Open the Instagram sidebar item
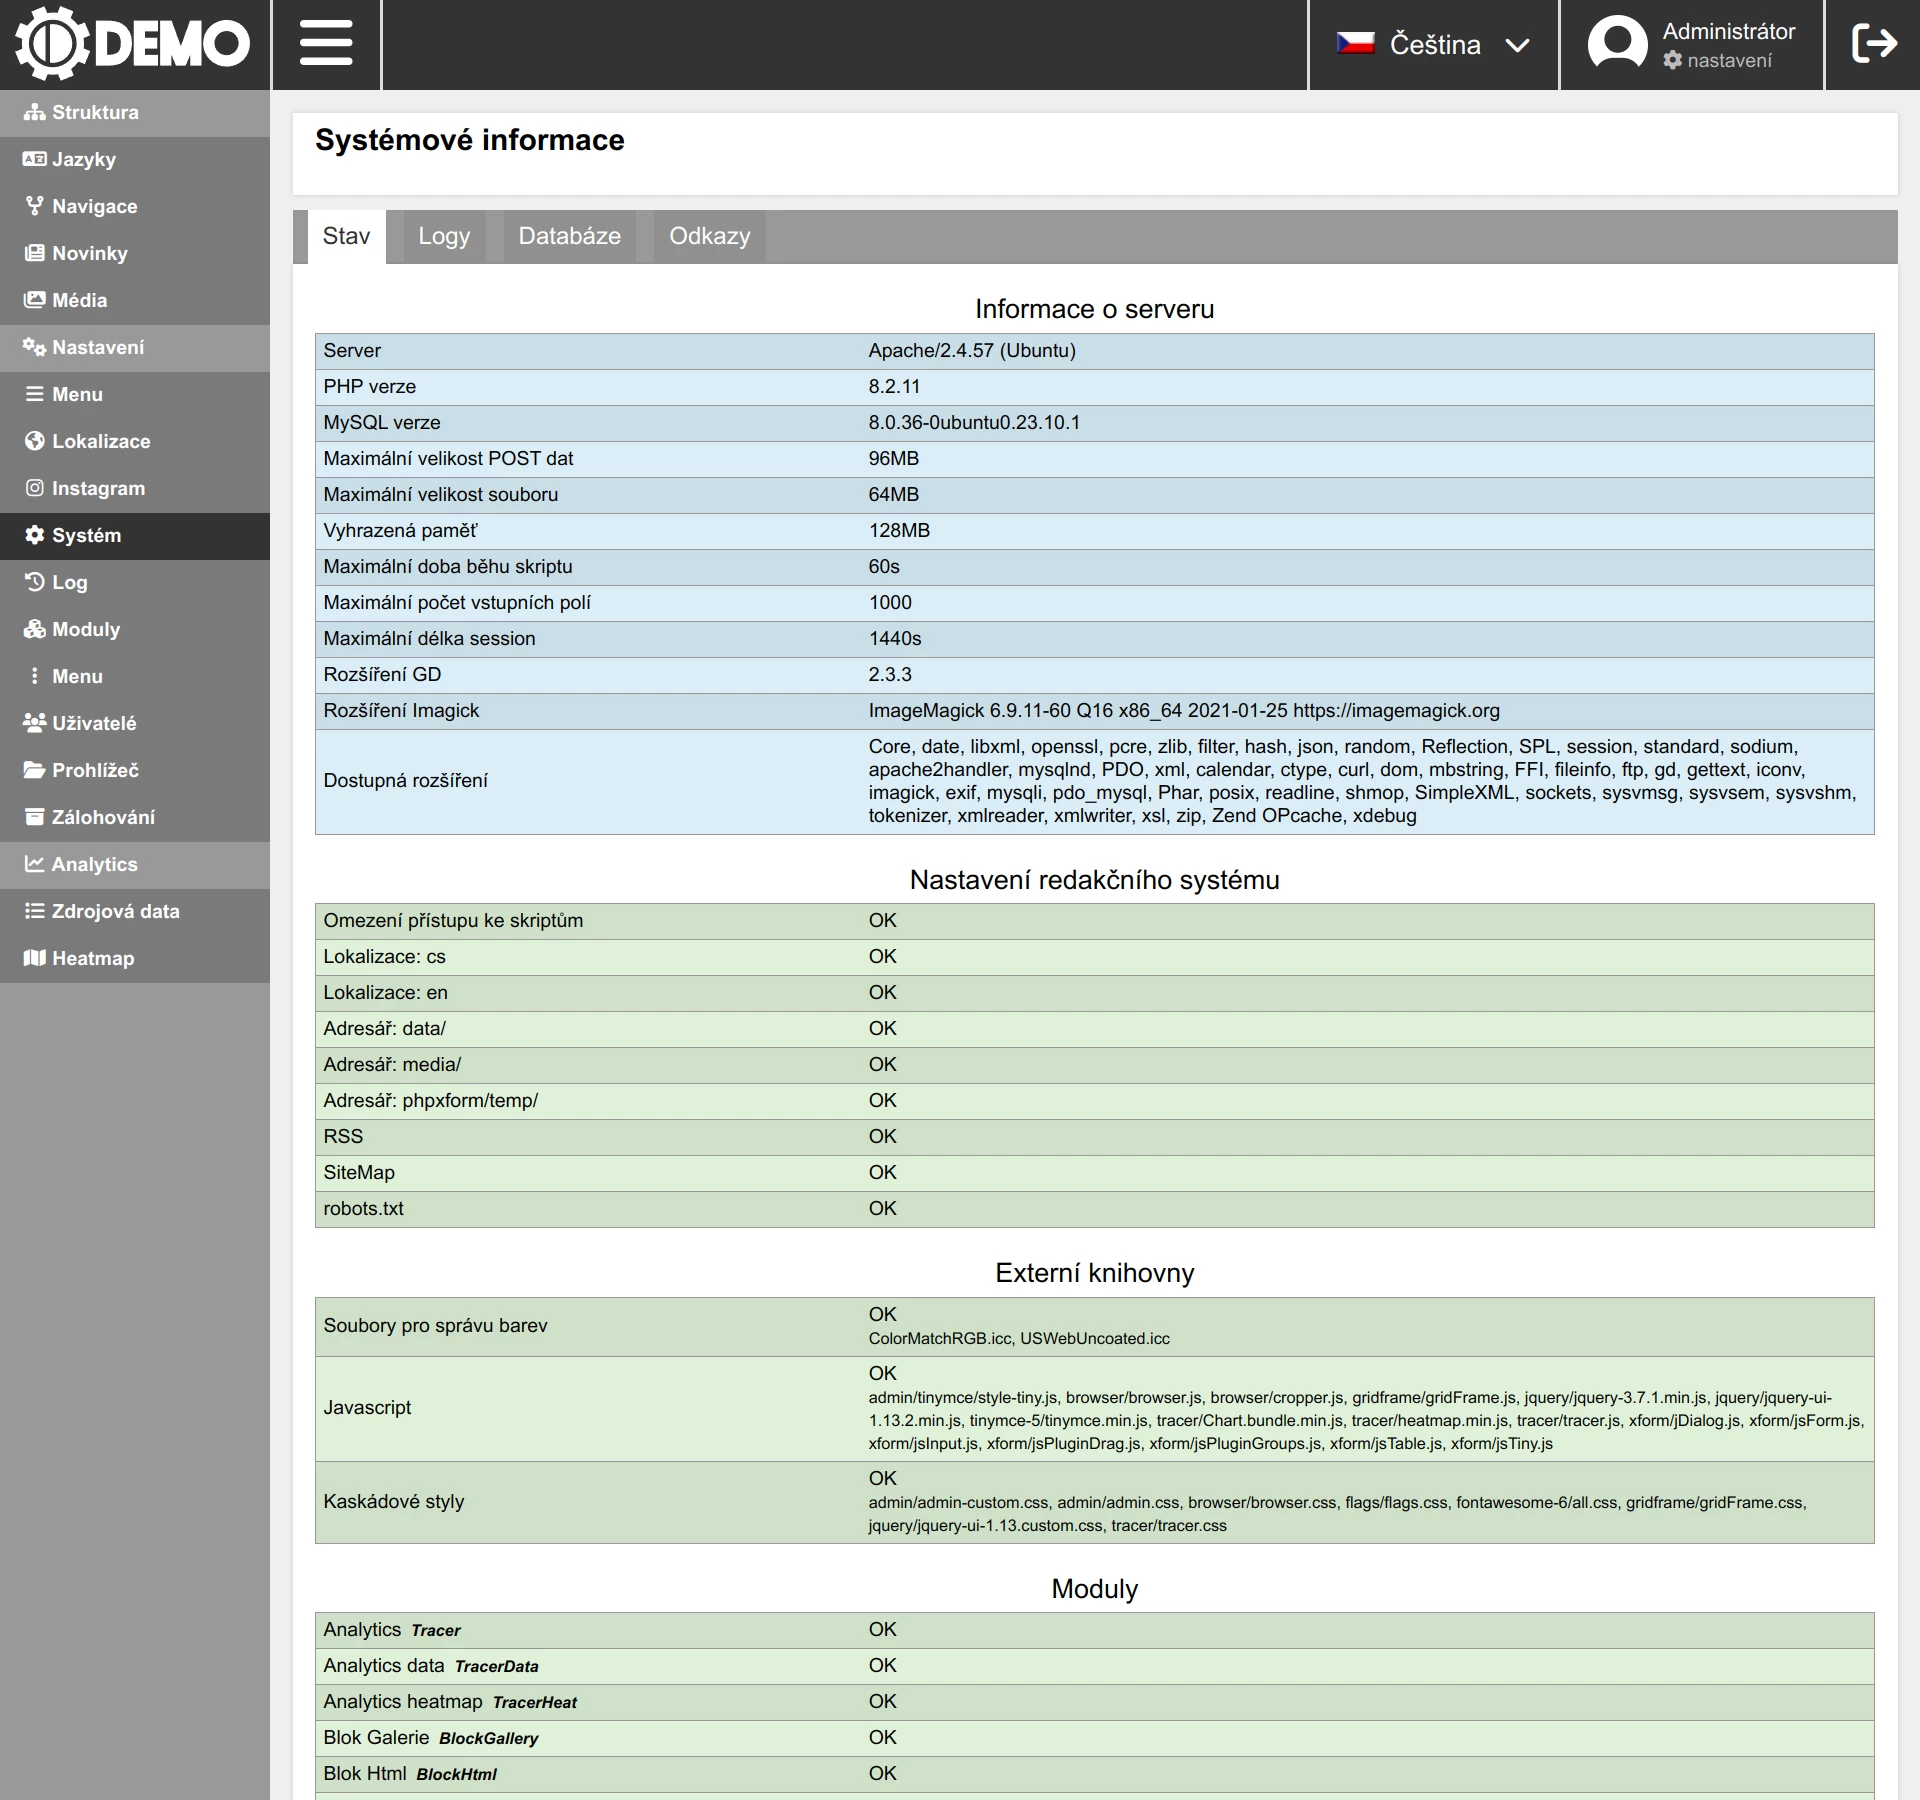This screenshot has height=1800, width=1920. pos(98,488)
